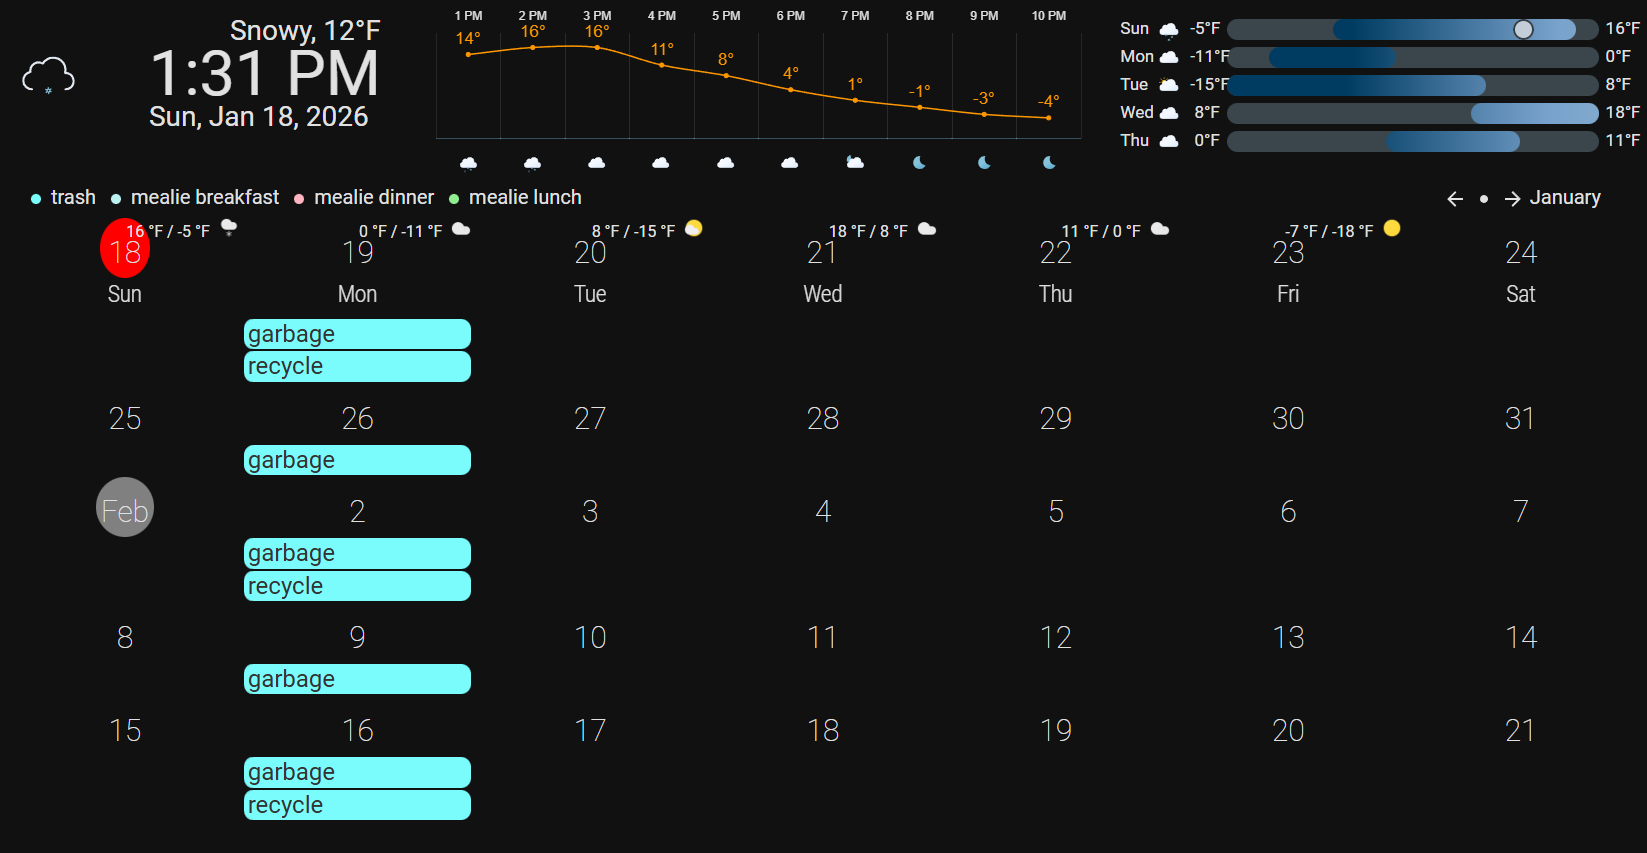
Task: Click the cloud icon in Thu forecast row
Action: (x=1168, y=141)
